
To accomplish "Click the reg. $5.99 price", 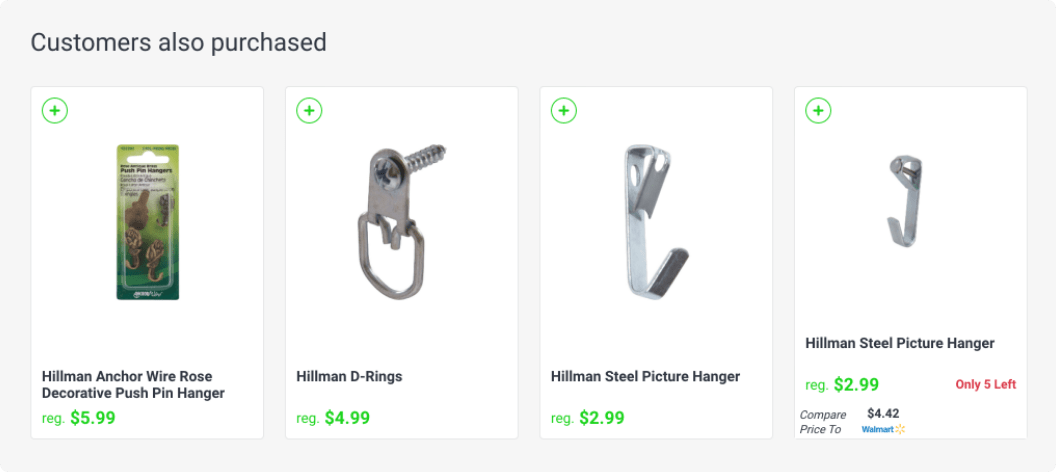I will click(x=79, y=418).
